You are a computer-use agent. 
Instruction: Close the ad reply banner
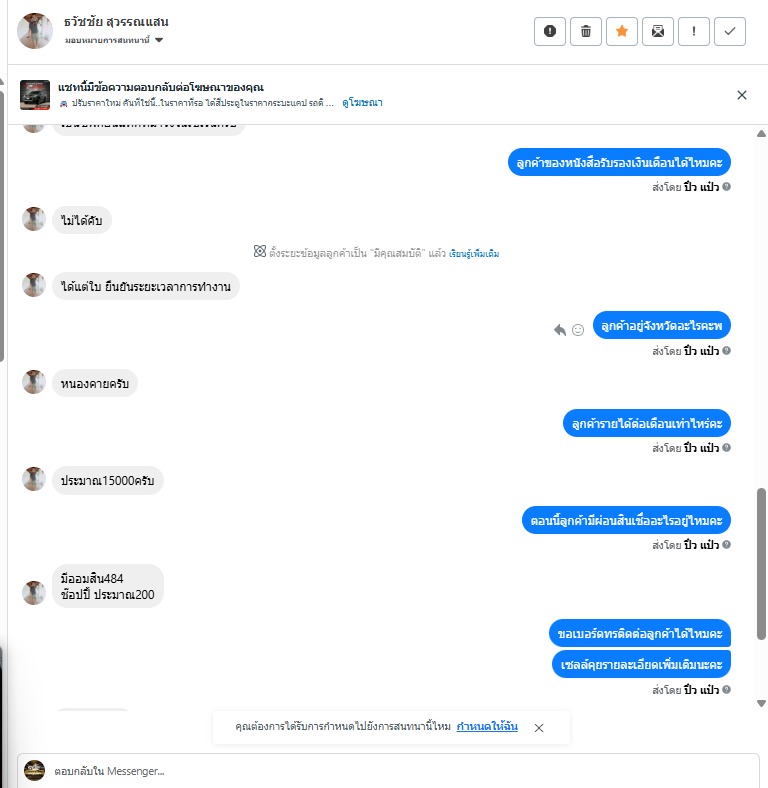pyautogui.click(x=741, y=95)
